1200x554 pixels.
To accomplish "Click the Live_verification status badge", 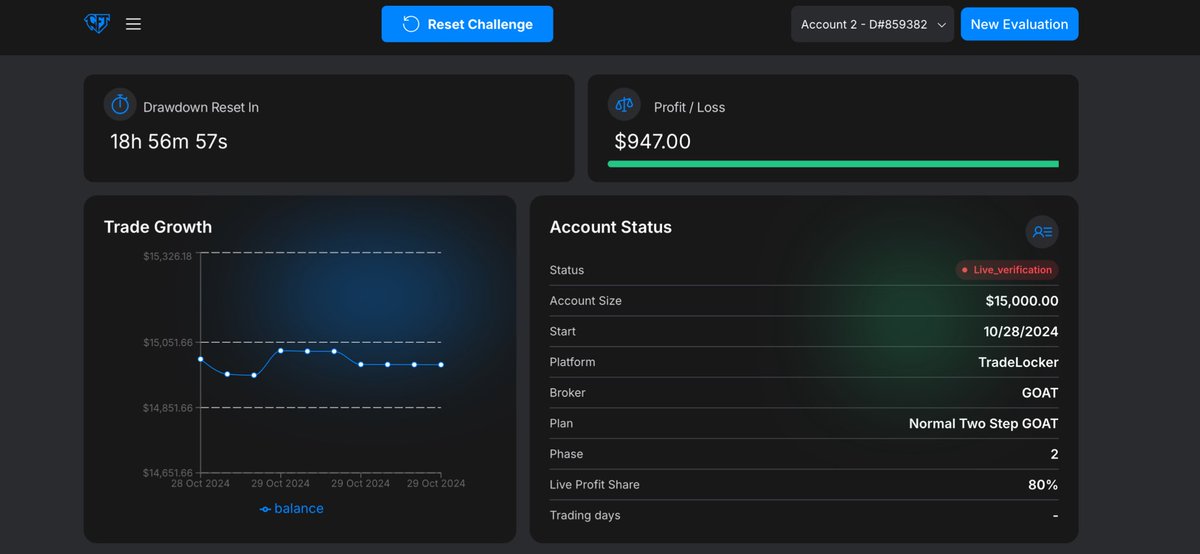I will point(1006,270).
